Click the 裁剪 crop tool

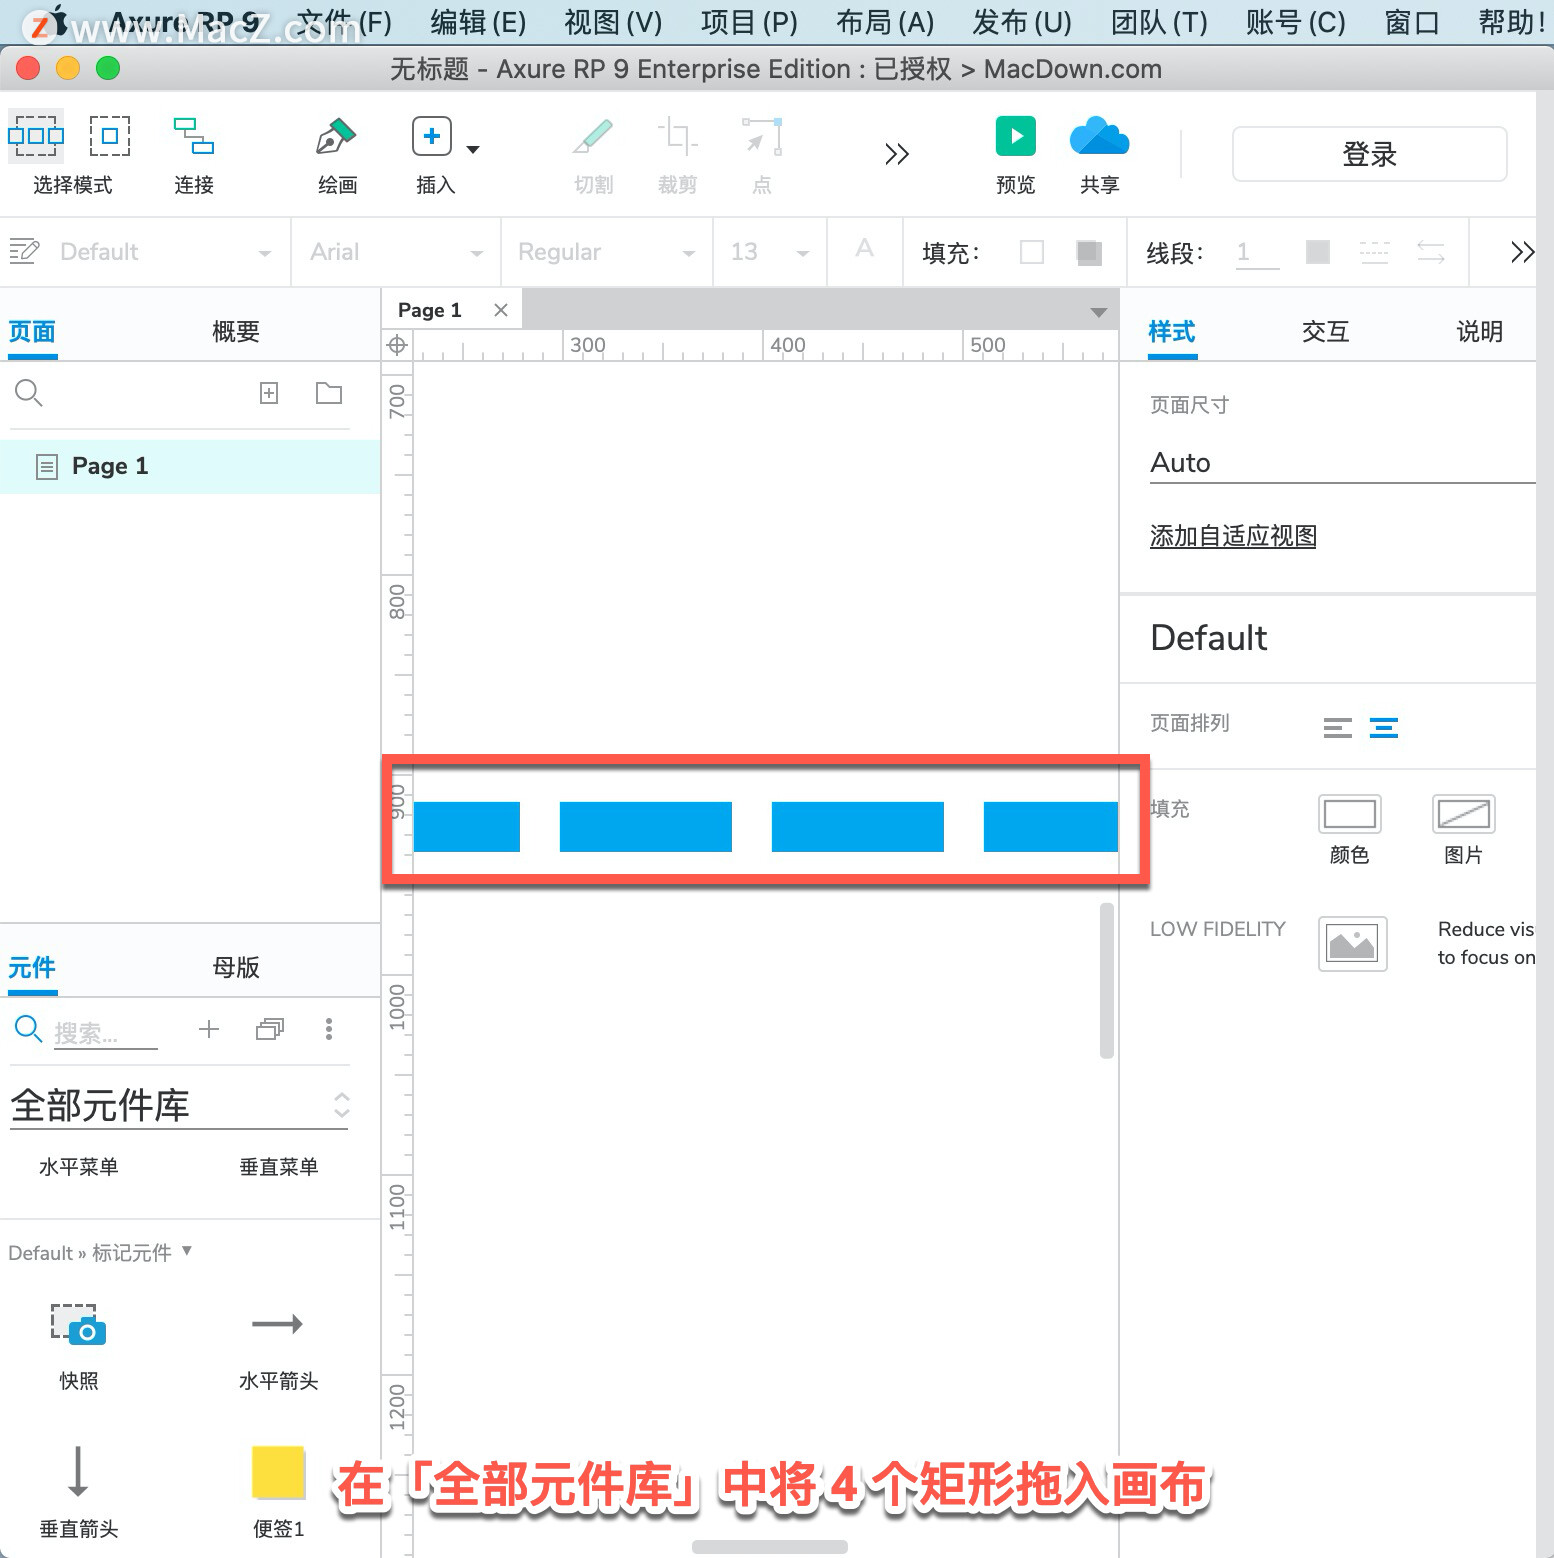click(677, 136)
